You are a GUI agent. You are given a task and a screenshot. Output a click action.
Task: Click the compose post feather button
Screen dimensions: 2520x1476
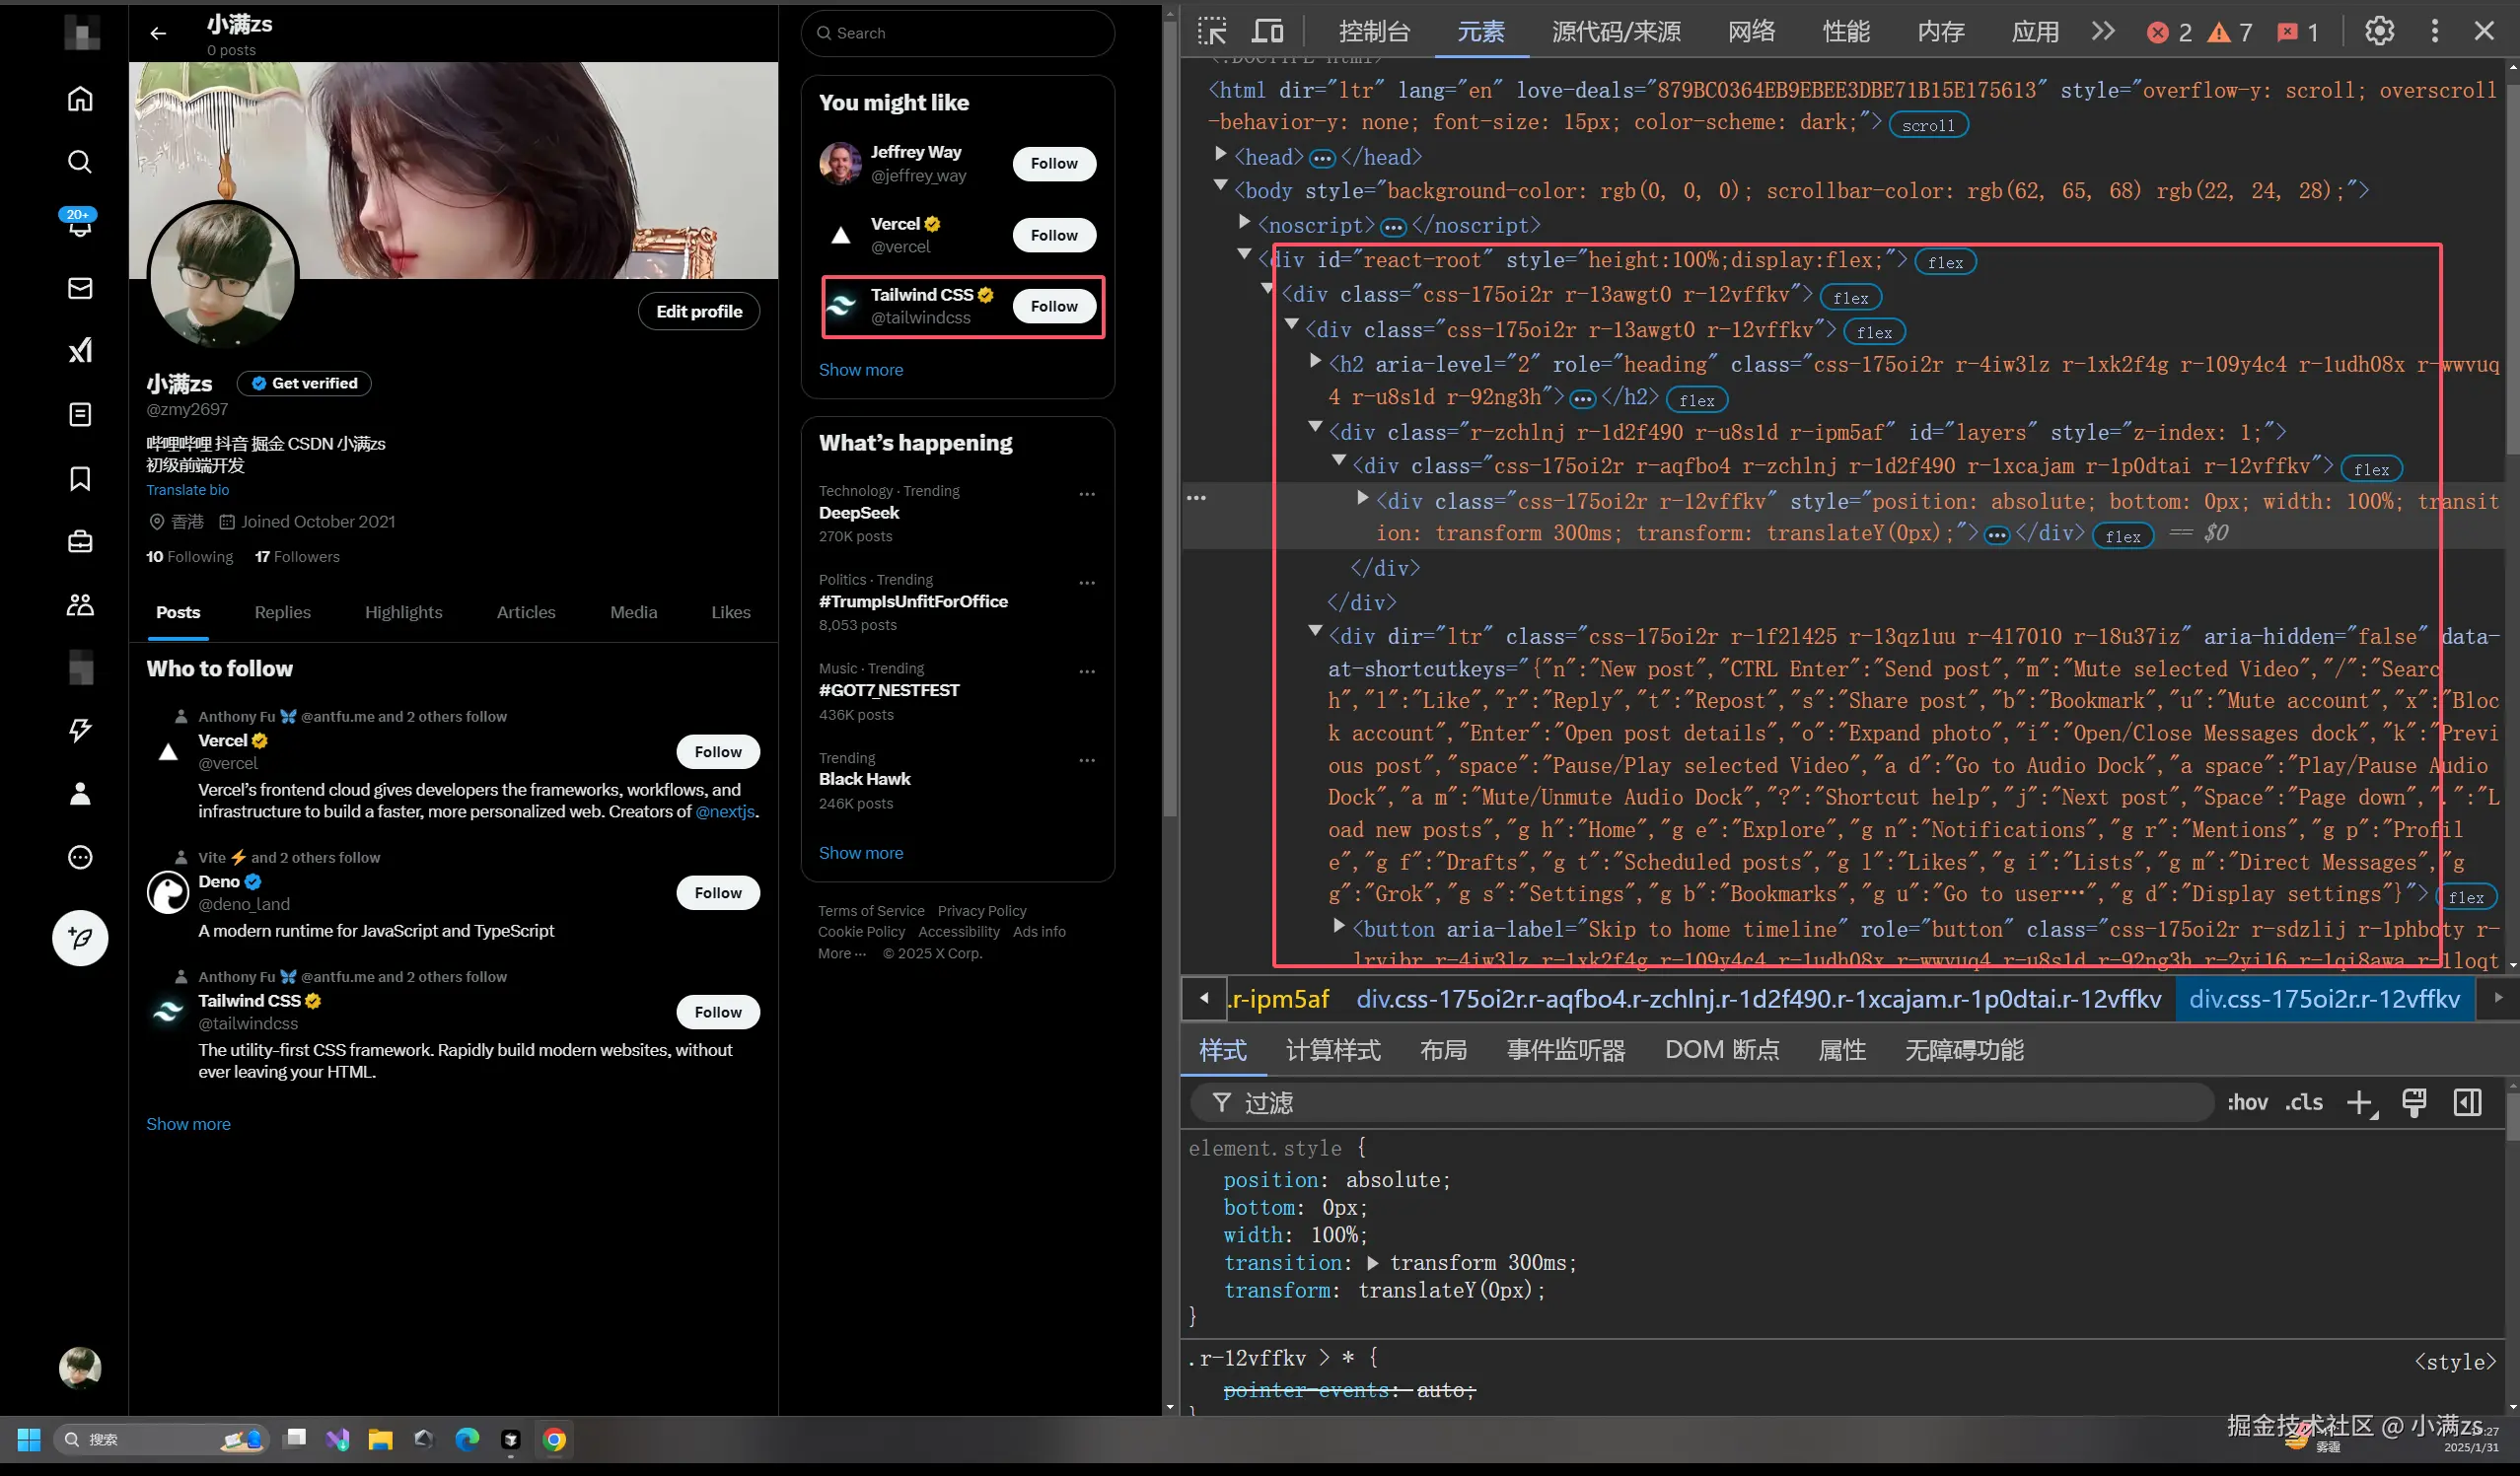(x=80, y=937)
